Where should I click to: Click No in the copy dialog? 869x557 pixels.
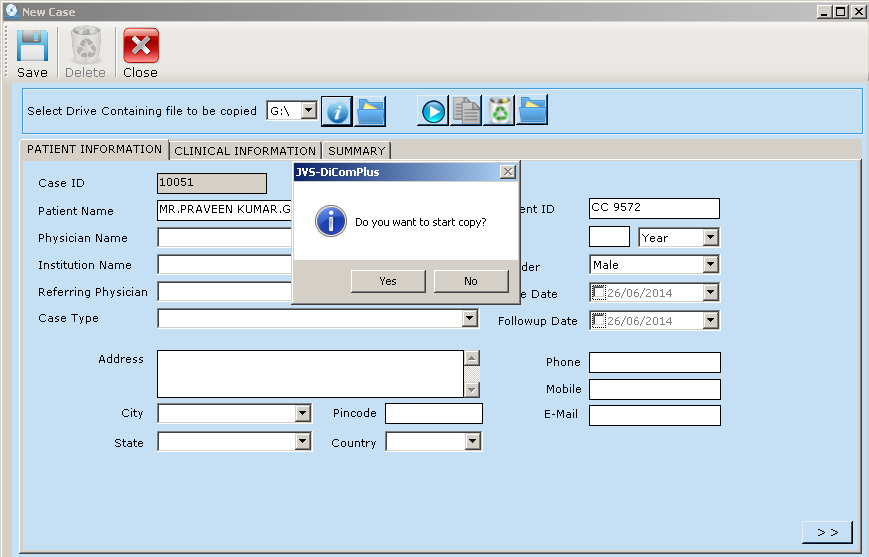tap(471, 281)
